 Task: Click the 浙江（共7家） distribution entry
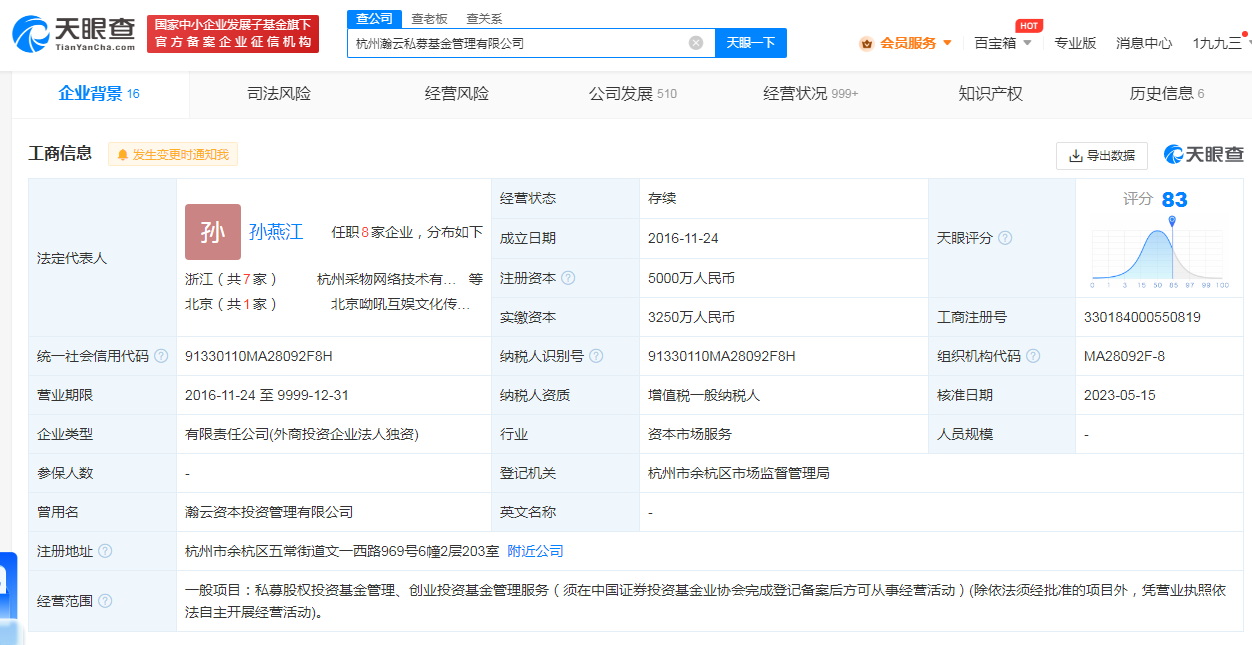pos(232,279)
